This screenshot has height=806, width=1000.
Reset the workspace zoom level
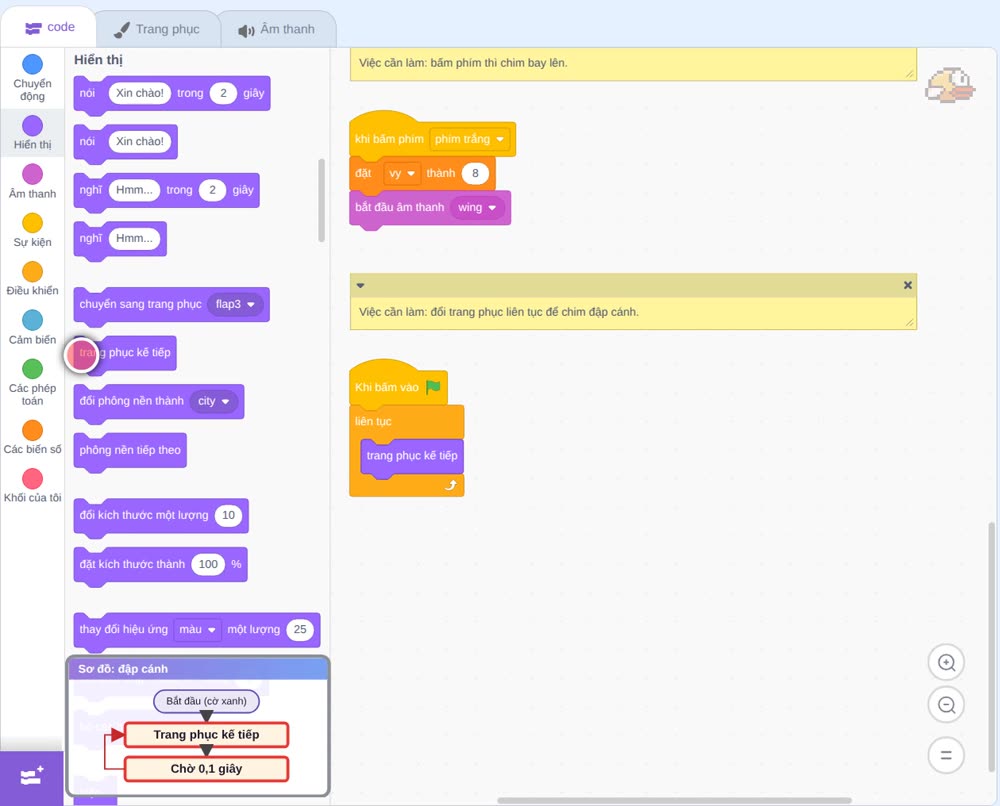click(x=946, y=756)
